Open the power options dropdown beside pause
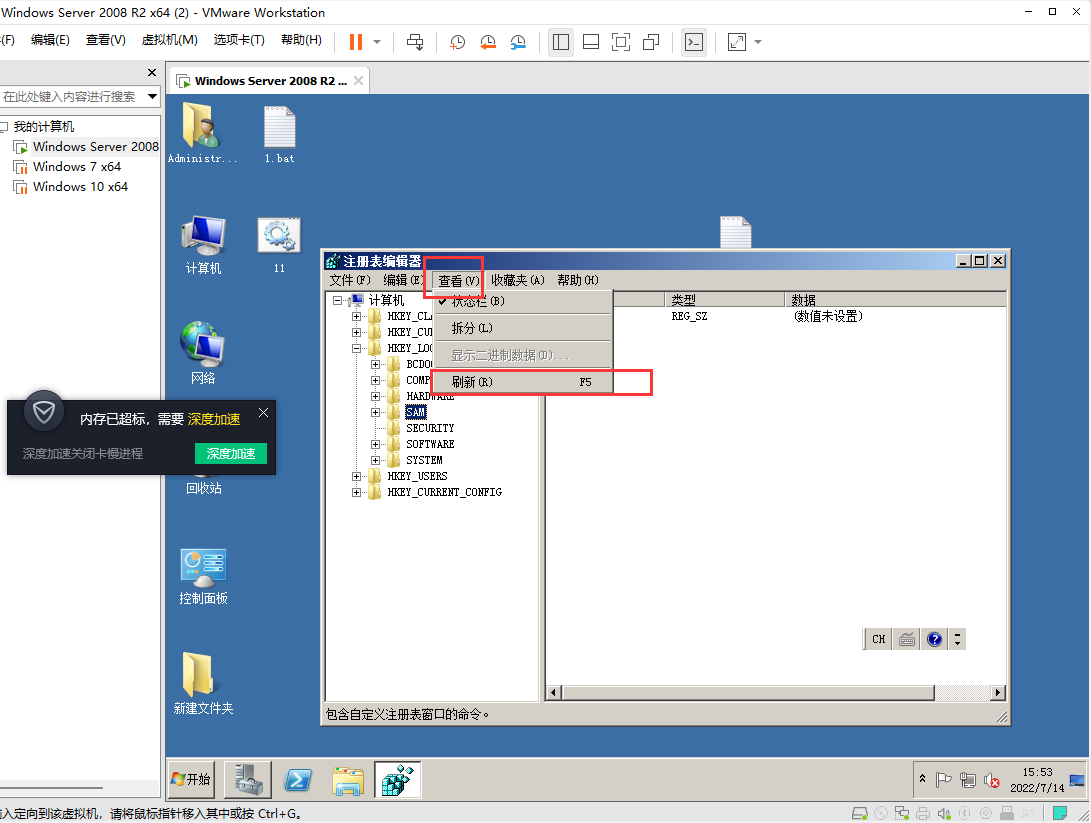This screenshot has height=823, width=1091. tap(377, 42)
